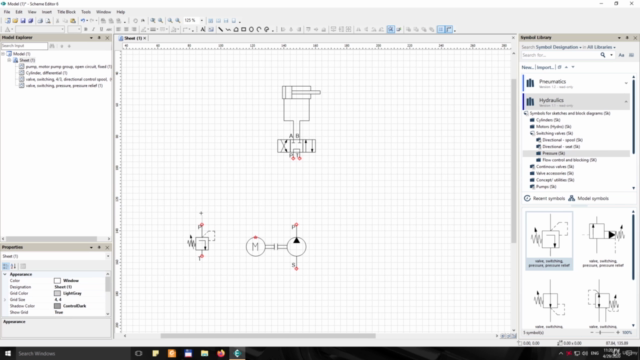This screenshot has height=360, width=640.
Task: Click the New... link in Symbol Library
Action: (527, 67)
